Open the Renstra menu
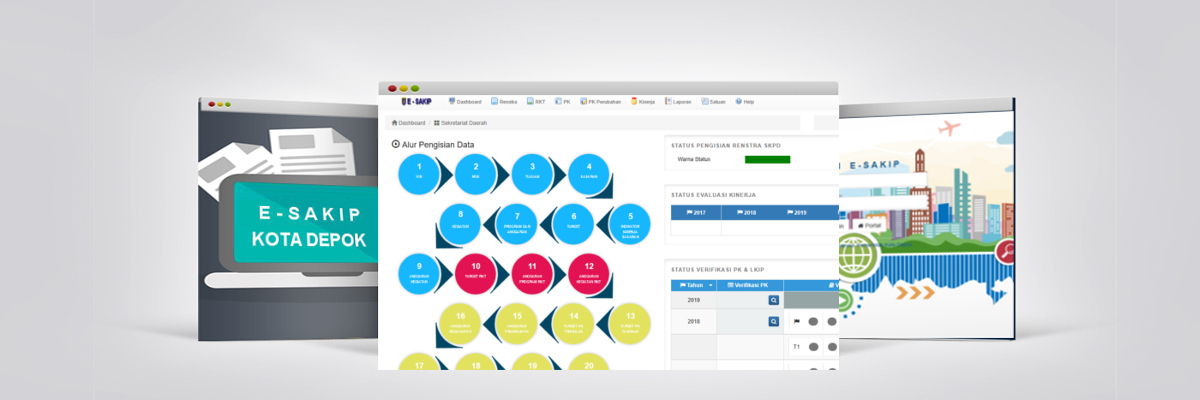Image resolution: width=1200 pixels, height=400 pixels. 503,102
